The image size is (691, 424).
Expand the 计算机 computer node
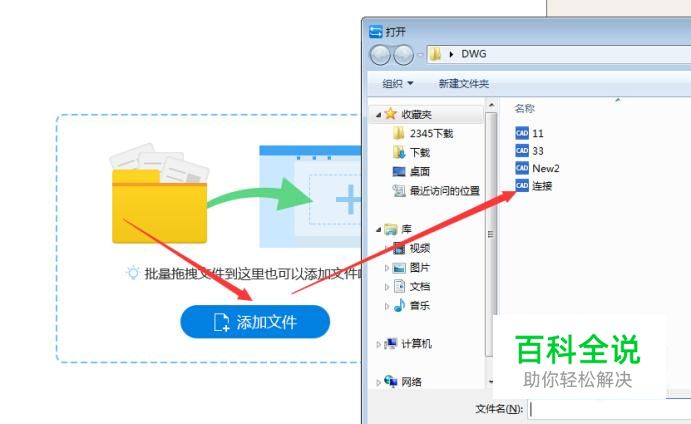coord(379,344)
